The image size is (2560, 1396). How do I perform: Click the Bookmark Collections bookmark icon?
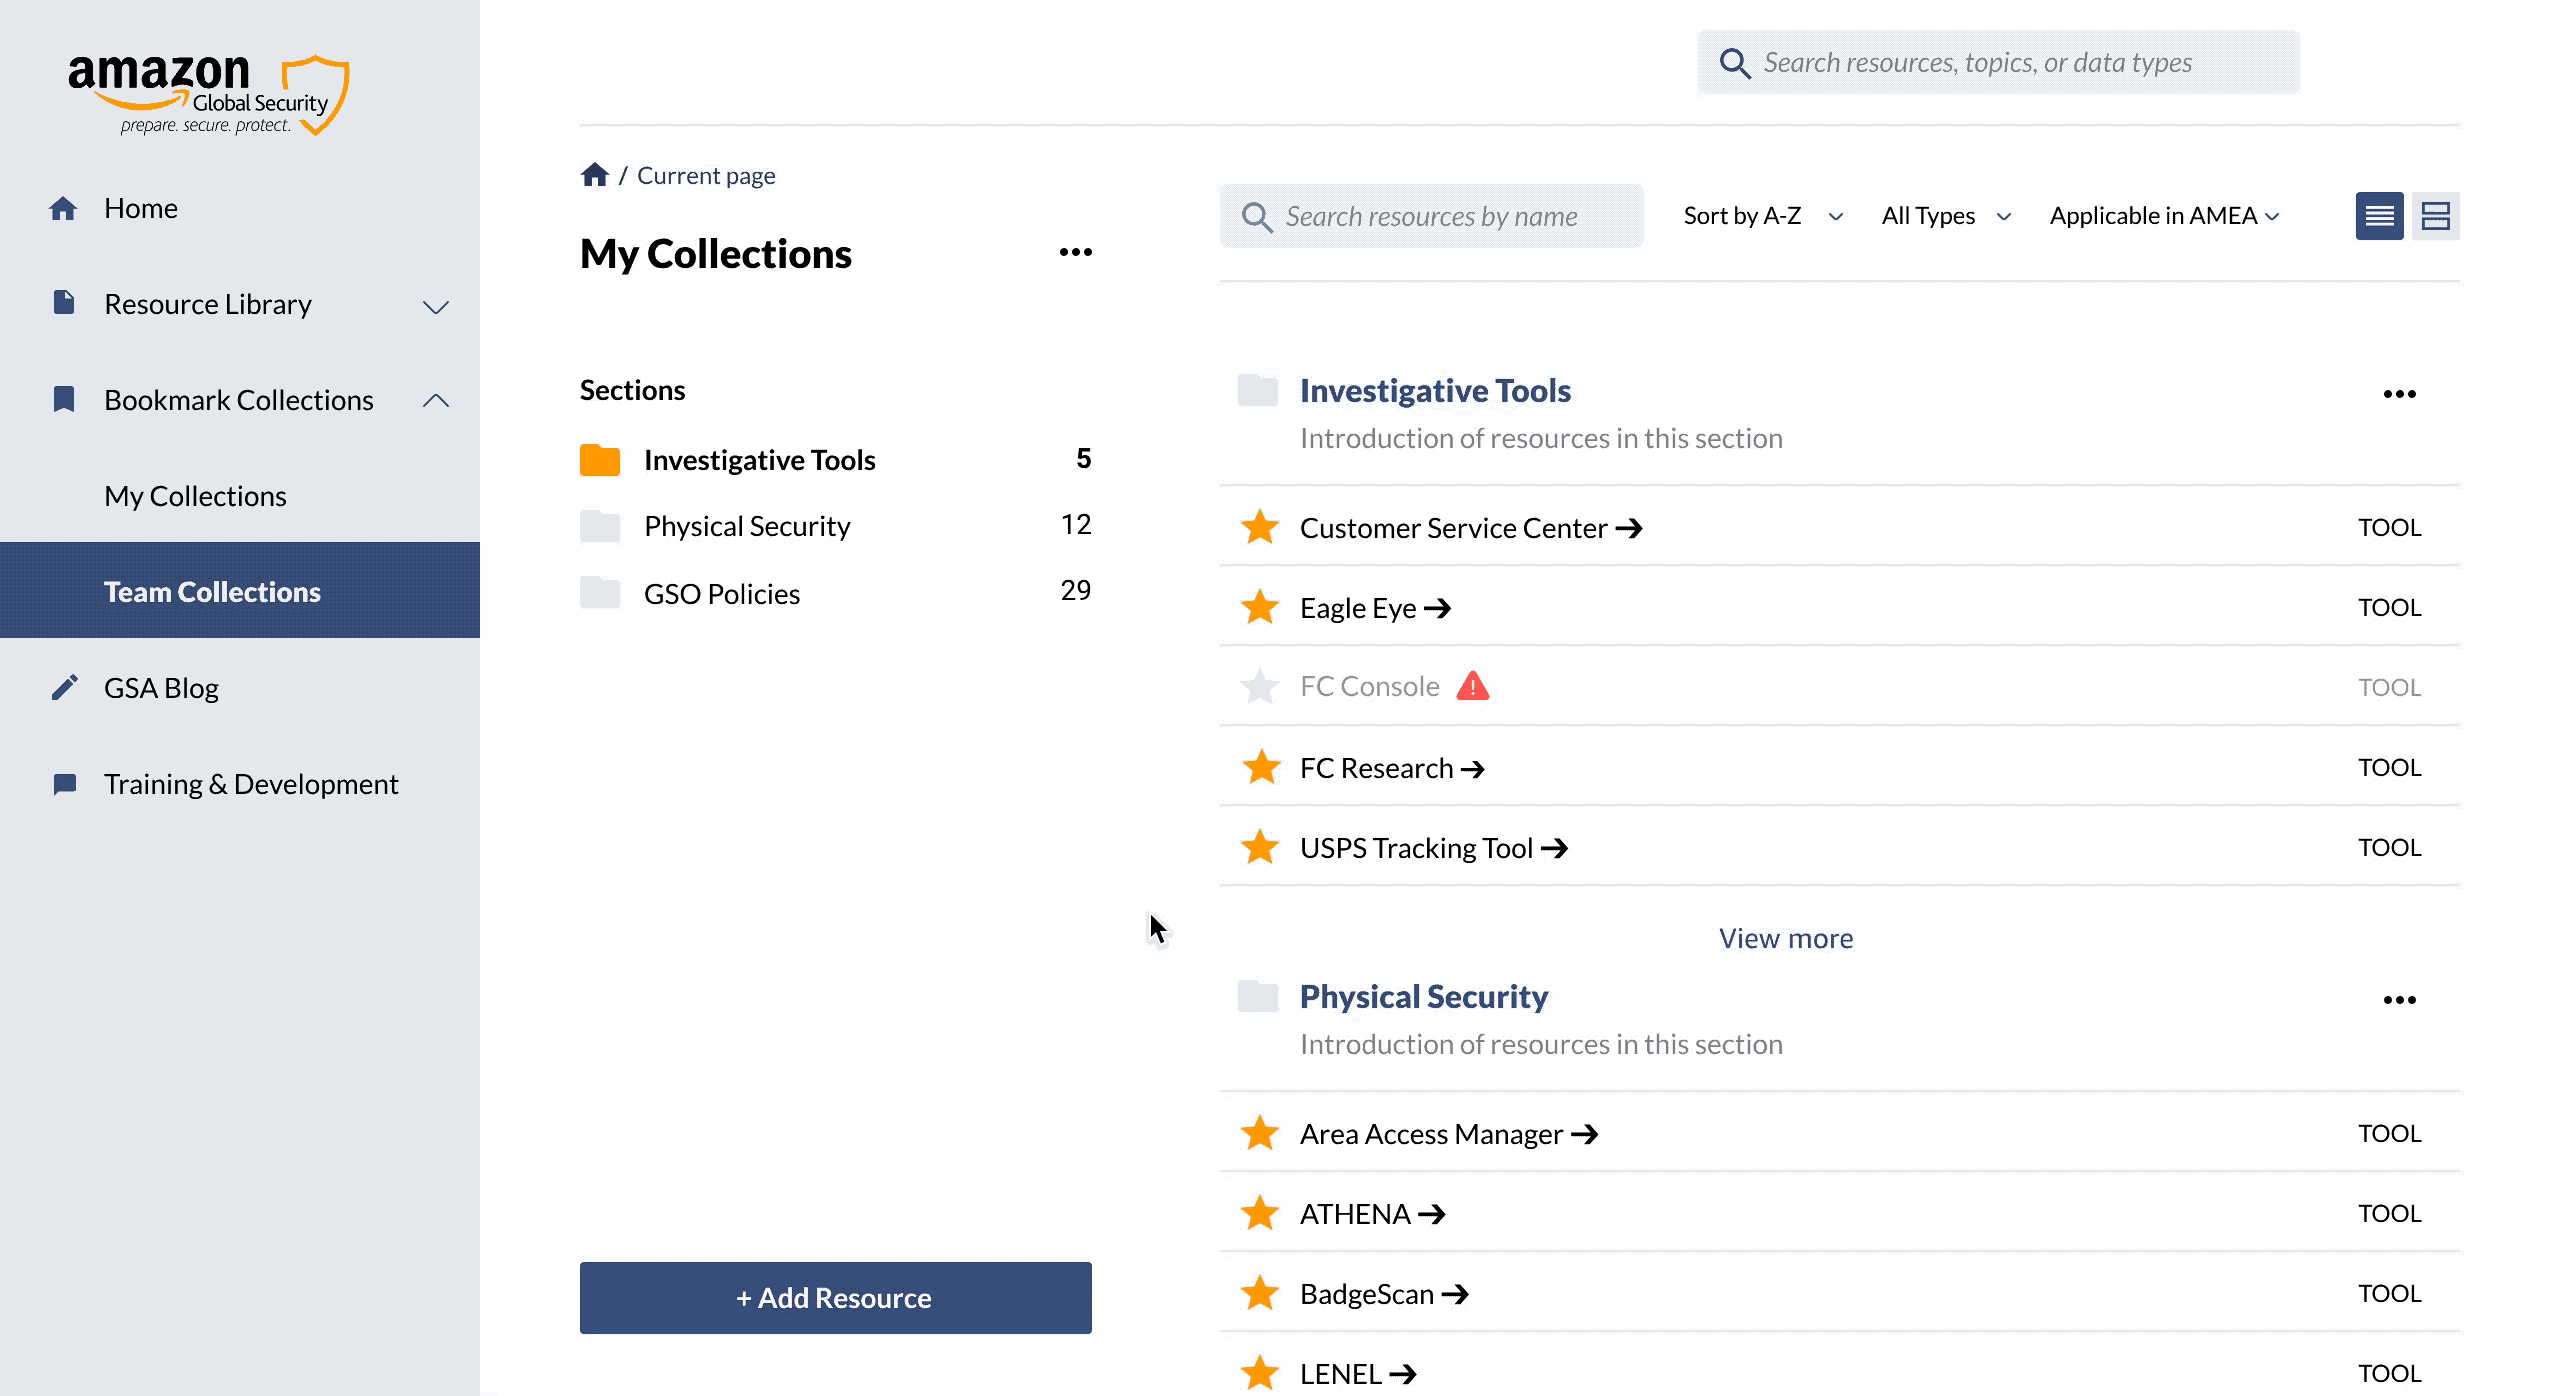click(63, 399)
